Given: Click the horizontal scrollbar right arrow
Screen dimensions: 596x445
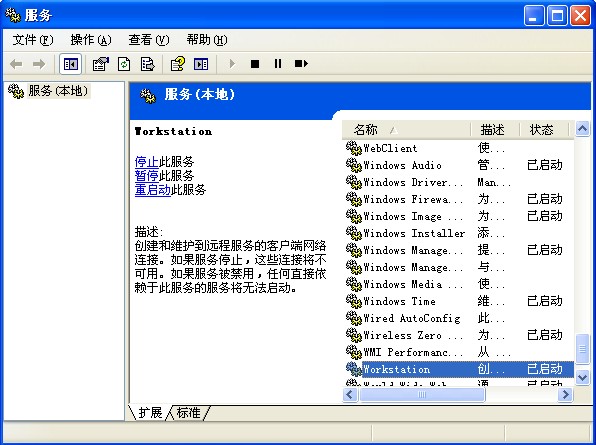Looking at the screenshot, I should tap(565, 394).
